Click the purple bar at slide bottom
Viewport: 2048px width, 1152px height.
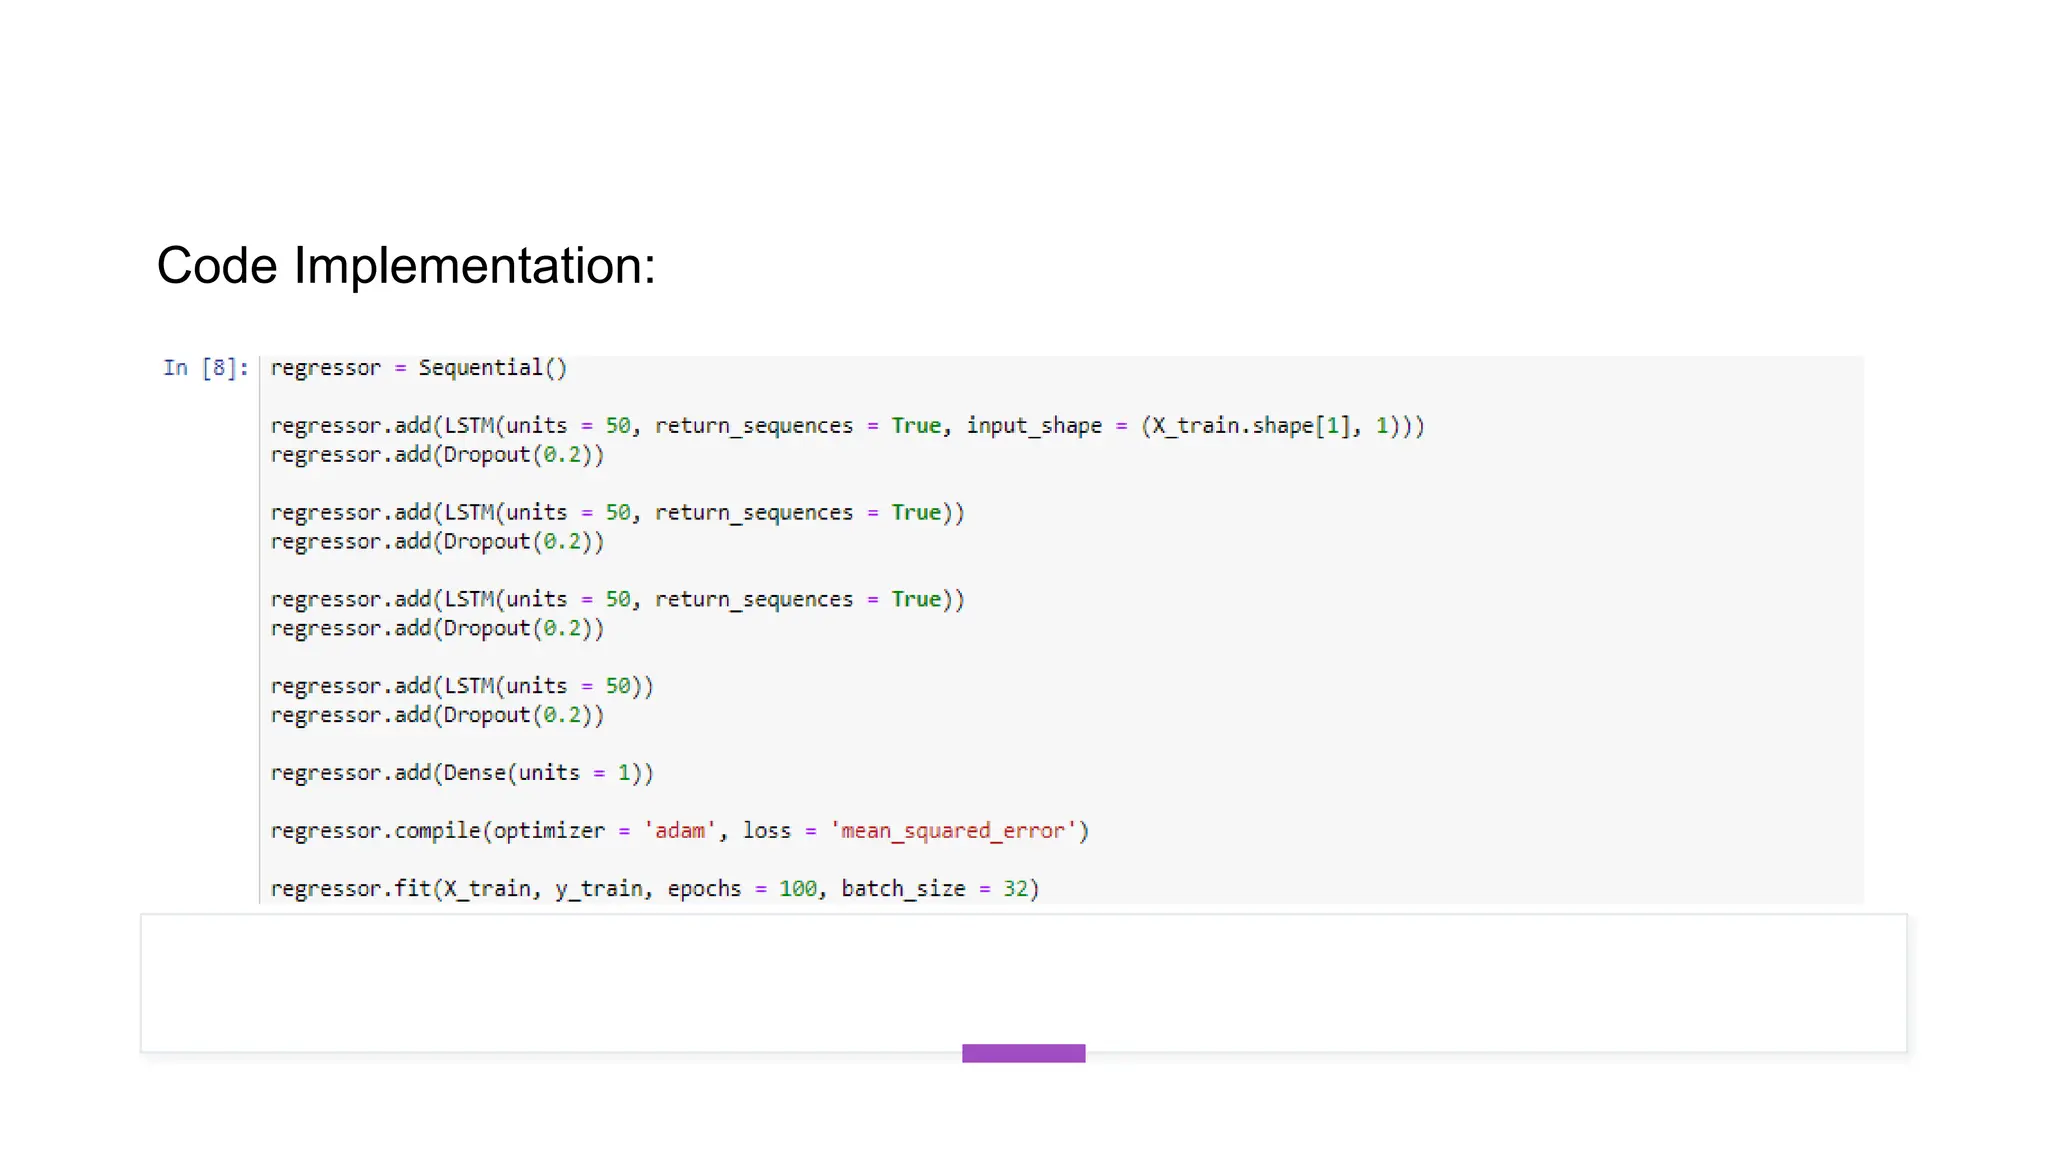click(x=1023, y=1053)
